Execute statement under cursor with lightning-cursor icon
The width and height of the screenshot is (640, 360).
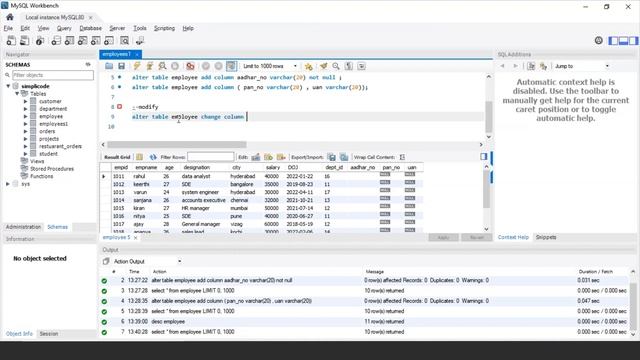pyautogui.click(x=149, y=66)
